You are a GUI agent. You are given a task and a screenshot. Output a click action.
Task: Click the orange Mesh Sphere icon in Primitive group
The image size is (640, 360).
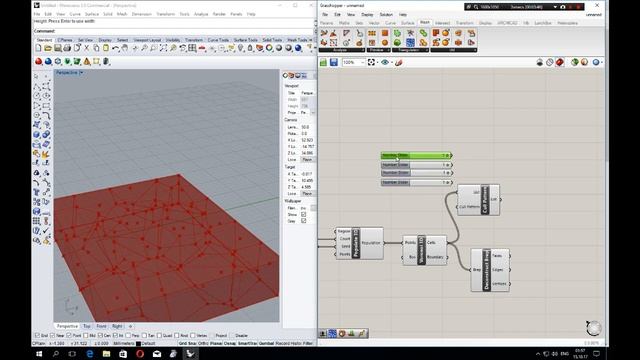tap(384, 42)
